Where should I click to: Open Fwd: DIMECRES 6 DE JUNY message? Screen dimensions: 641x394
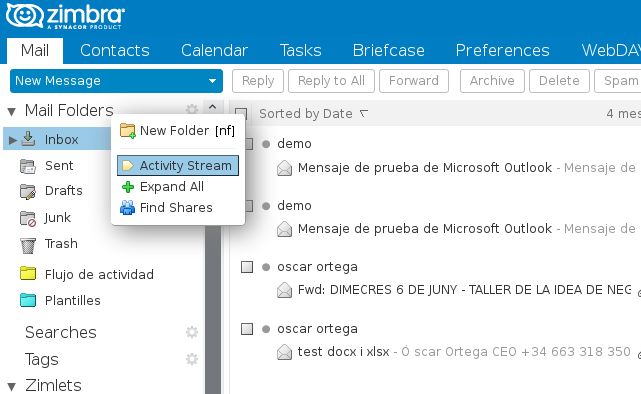464,290
